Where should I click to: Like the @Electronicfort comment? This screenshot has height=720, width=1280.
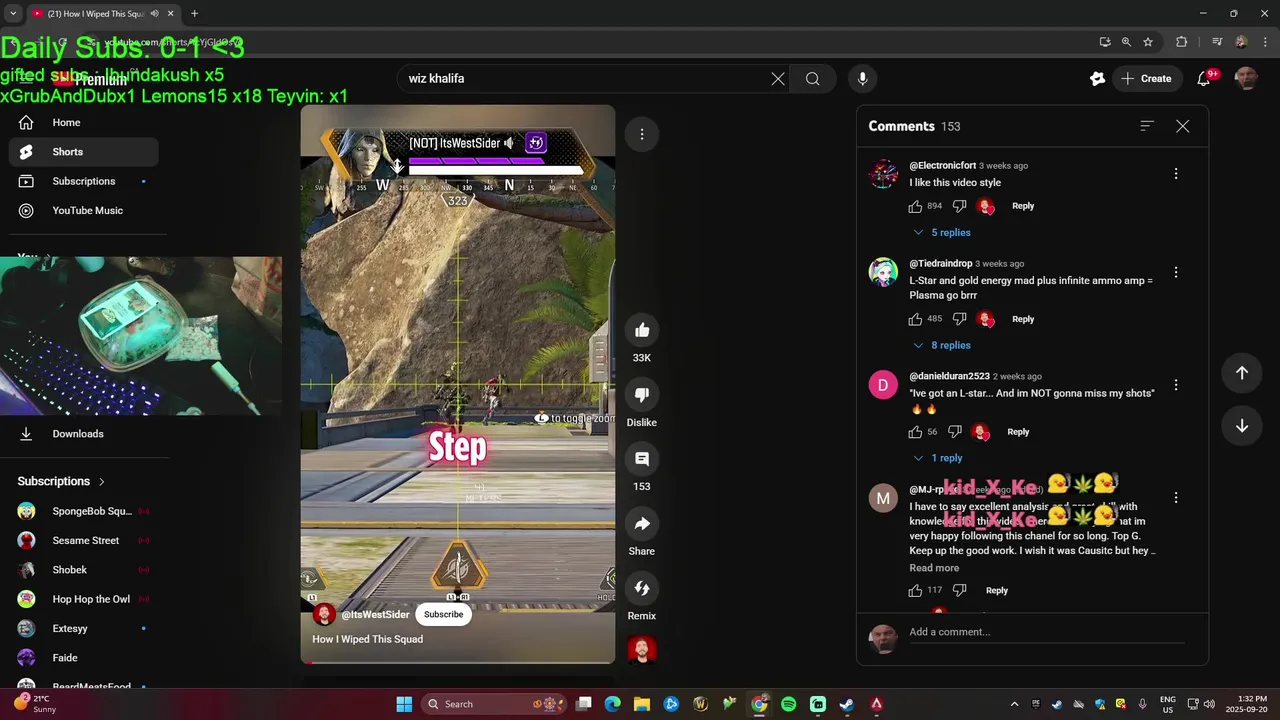pos(915,206)
